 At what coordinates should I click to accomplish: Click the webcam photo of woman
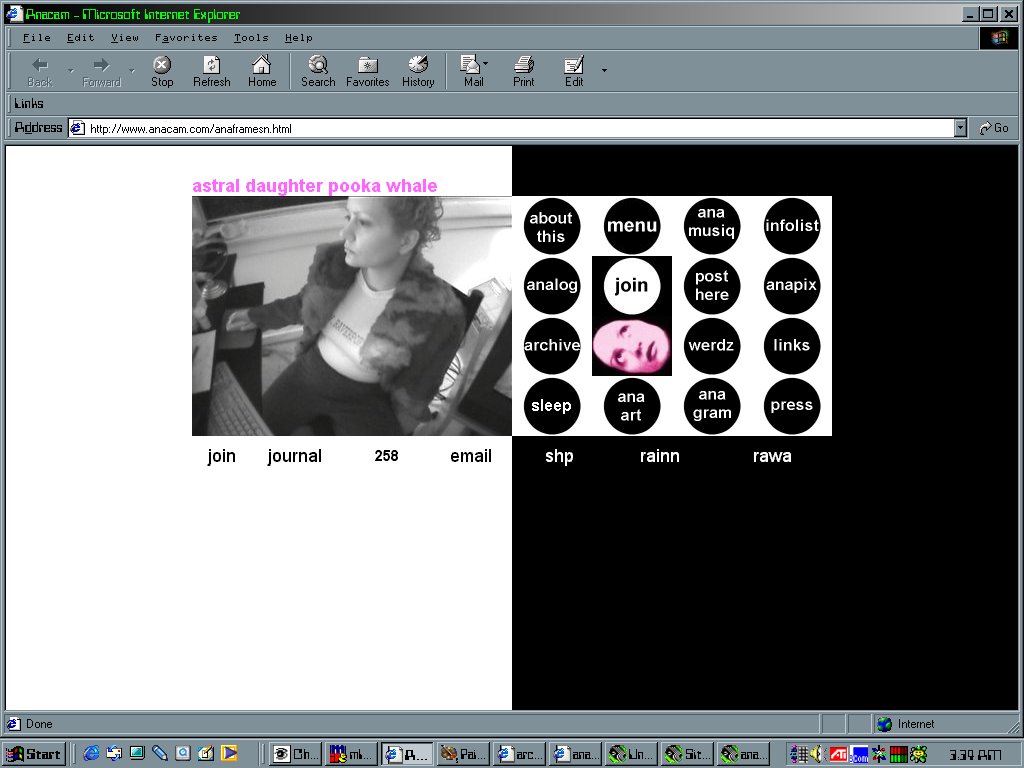(351, 316)
